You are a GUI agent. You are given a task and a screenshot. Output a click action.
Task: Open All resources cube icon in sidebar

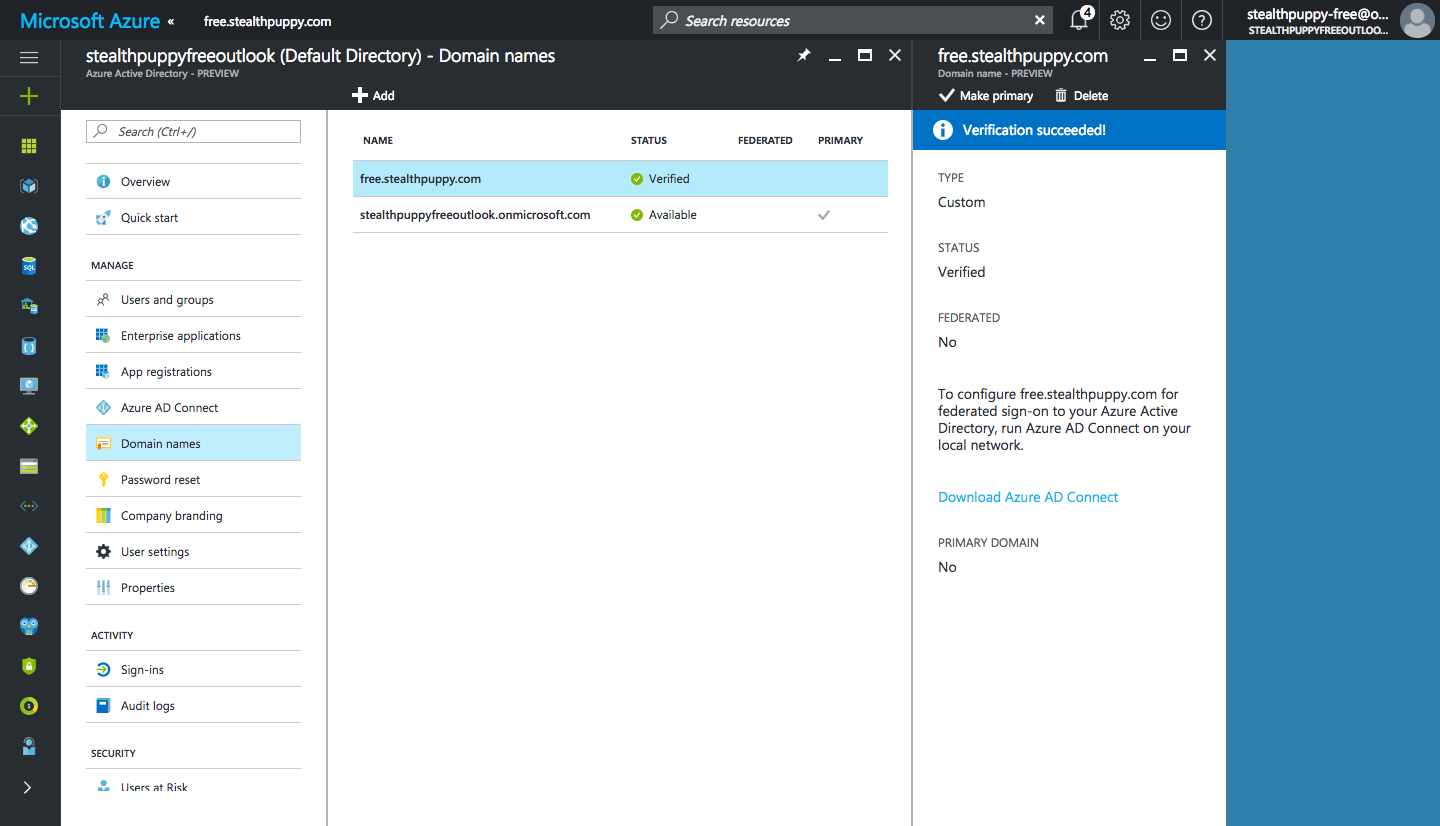[29, 186]
